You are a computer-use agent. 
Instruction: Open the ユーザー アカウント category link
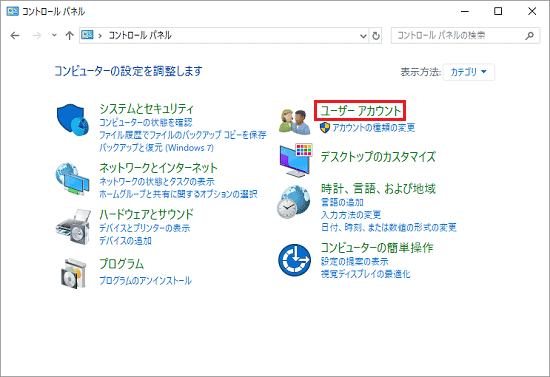(361, 111)
